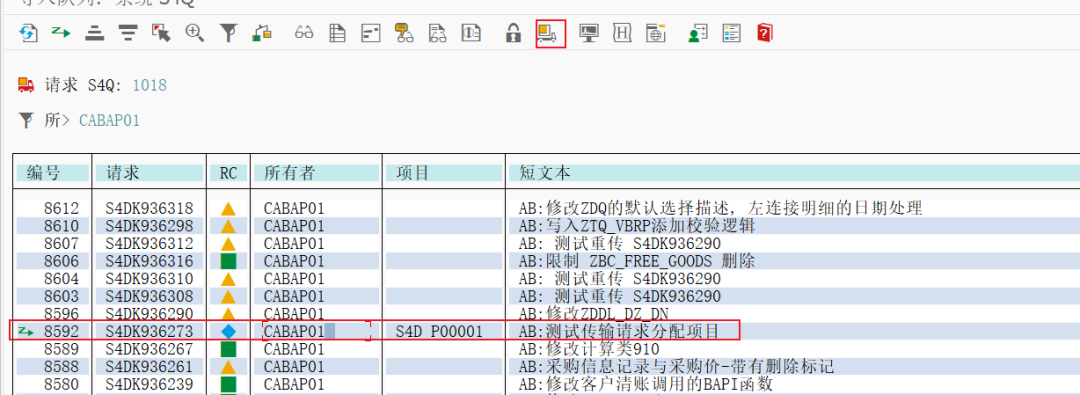Viewport: 1080px width, 395px height.
Task: Click the green arrow marker on row 8592
Action: coord(26,332)
